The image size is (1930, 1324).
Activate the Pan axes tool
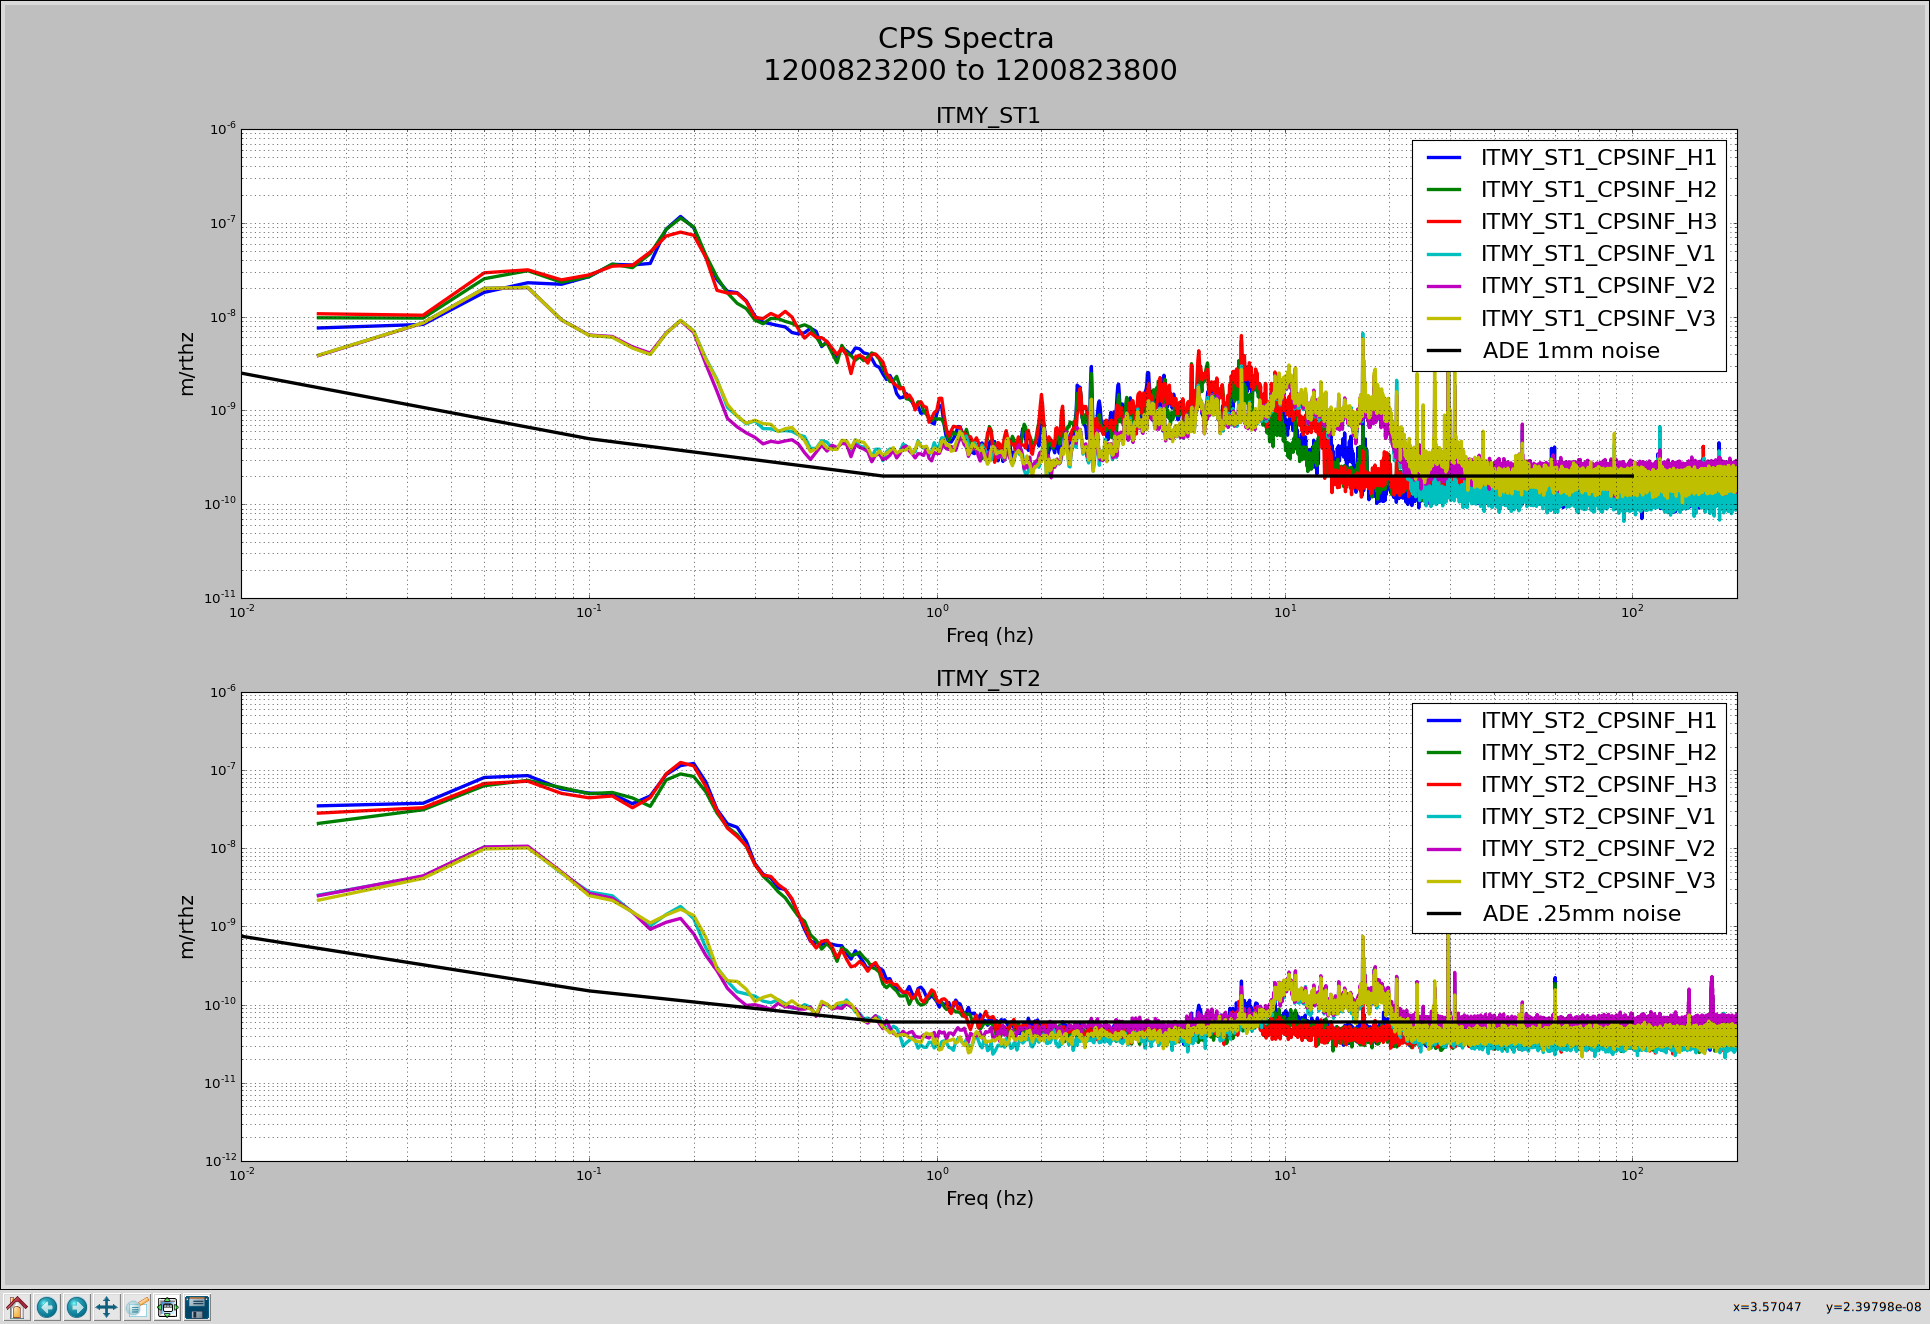(107, 1307)
